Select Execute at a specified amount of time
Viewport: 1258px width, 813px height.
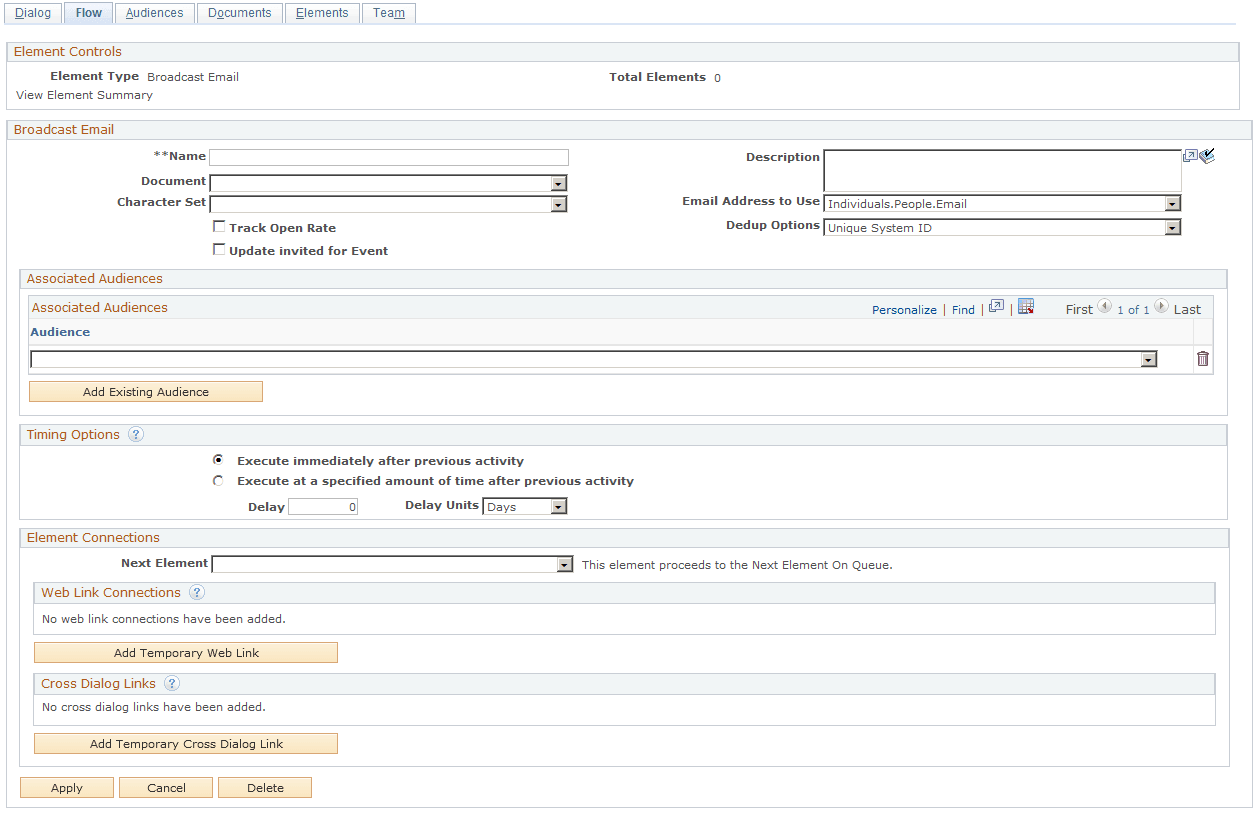pyautogui.click(x=219, y=480)
